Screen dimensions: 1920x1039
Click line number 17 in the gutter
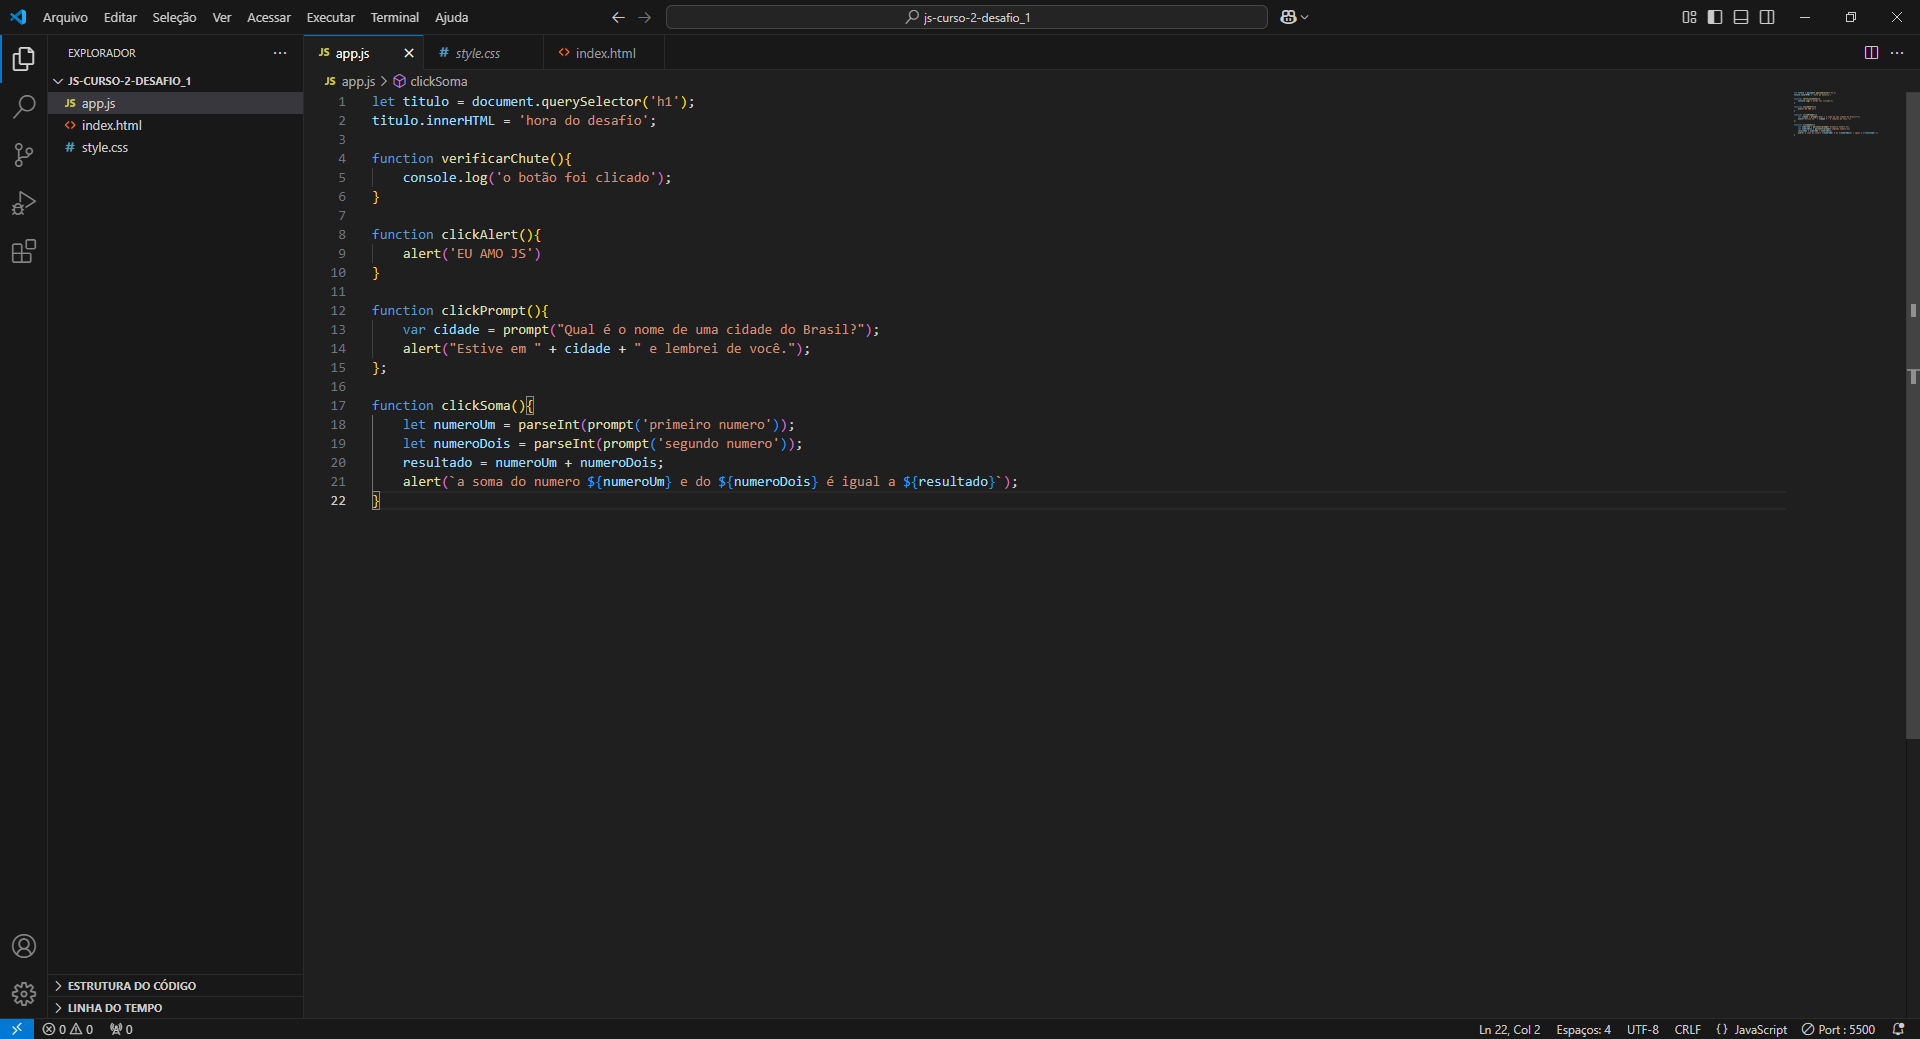[x=338, y=405]
